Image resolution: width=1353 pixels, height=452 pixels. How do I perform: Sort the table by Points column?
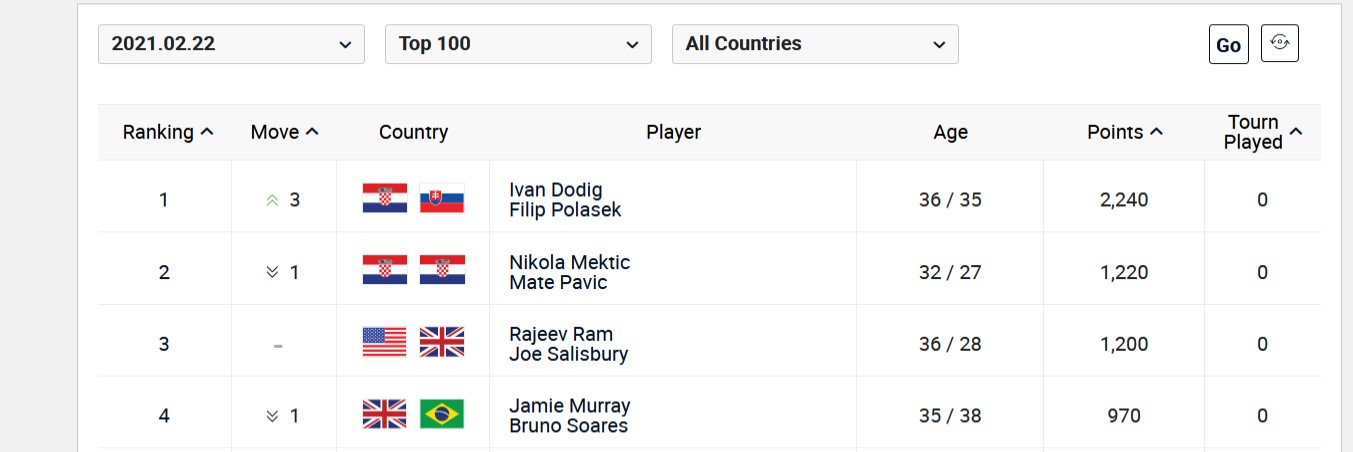point(1125,132)
